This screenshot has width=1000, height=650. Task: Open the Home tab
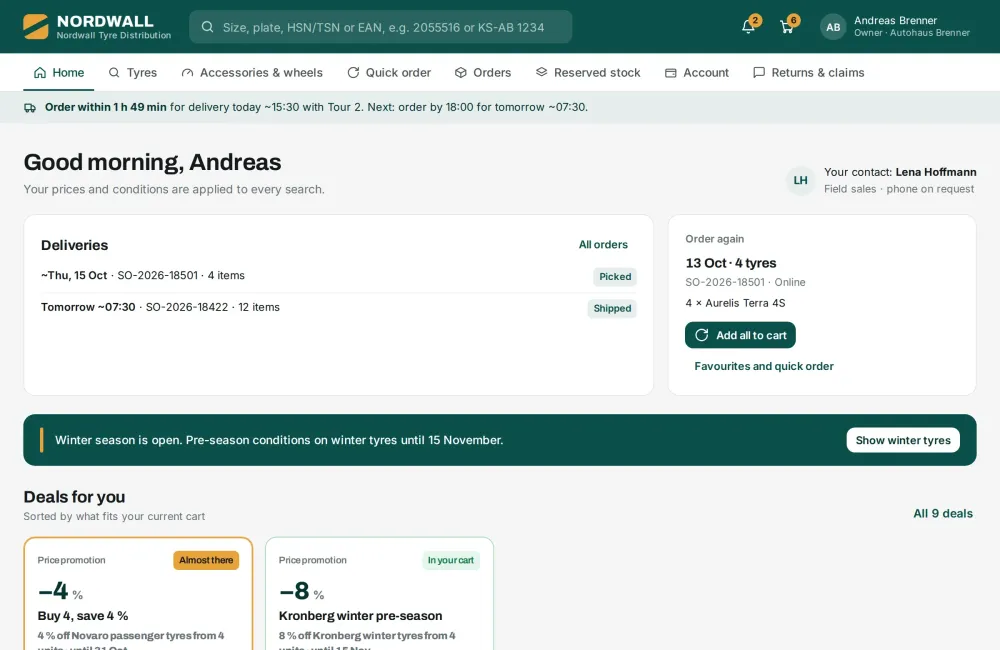59,73
